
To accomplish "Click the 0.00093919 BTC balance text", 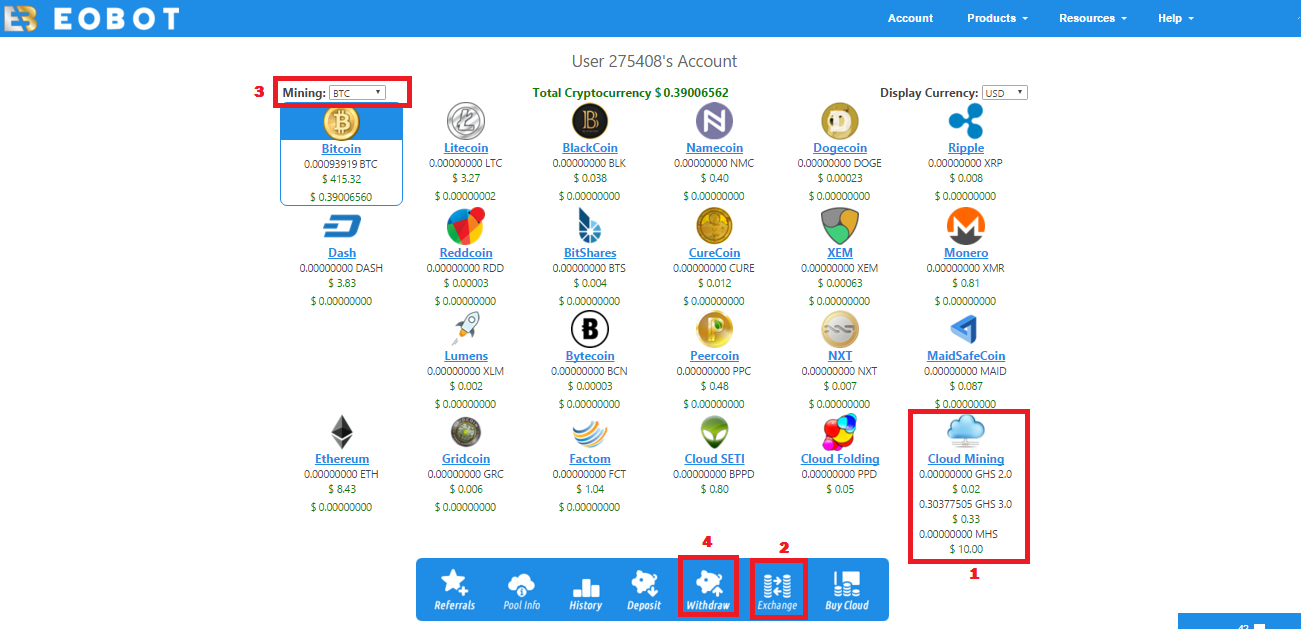I will (x=341, y=164).
